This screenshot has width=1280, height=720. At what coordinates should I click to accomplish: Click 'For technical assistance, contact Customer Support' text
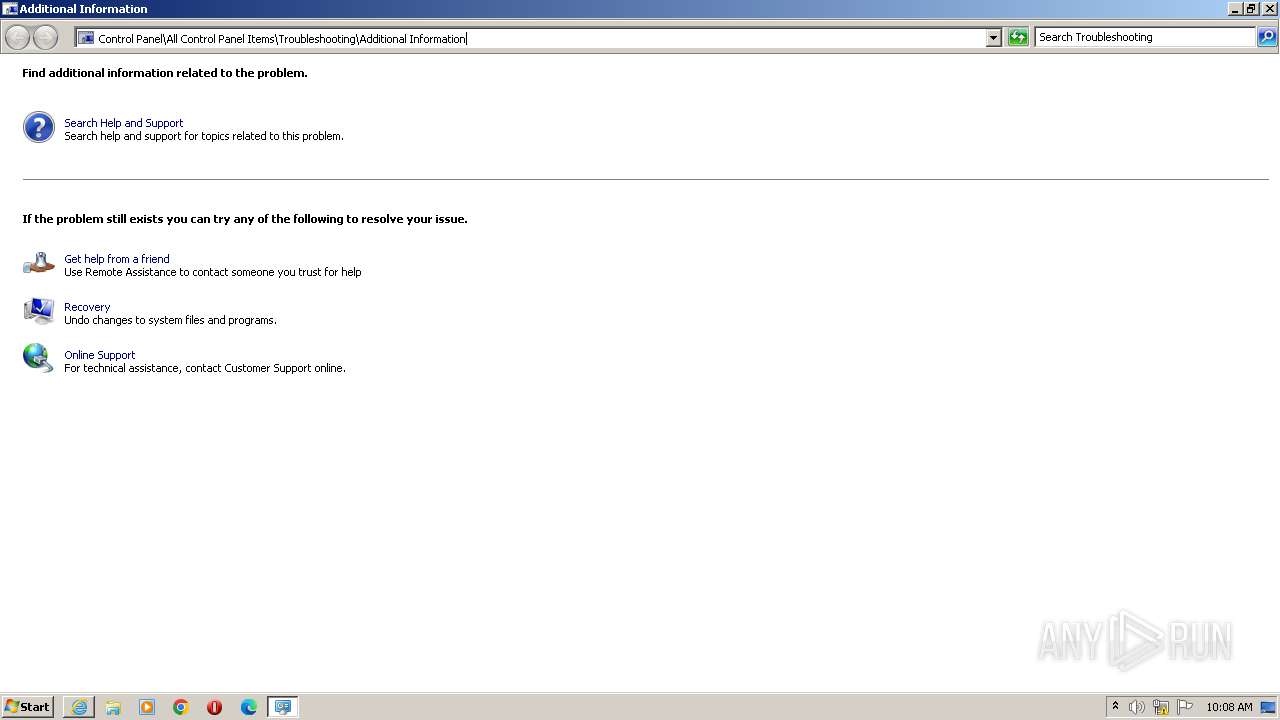[205, 368]
